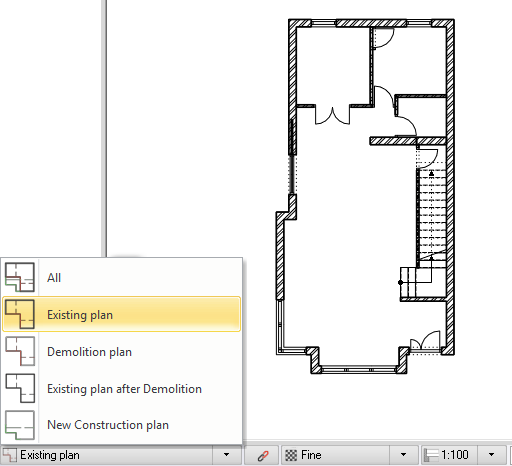Click the checkered Fine detail icon

coord(291,455)
